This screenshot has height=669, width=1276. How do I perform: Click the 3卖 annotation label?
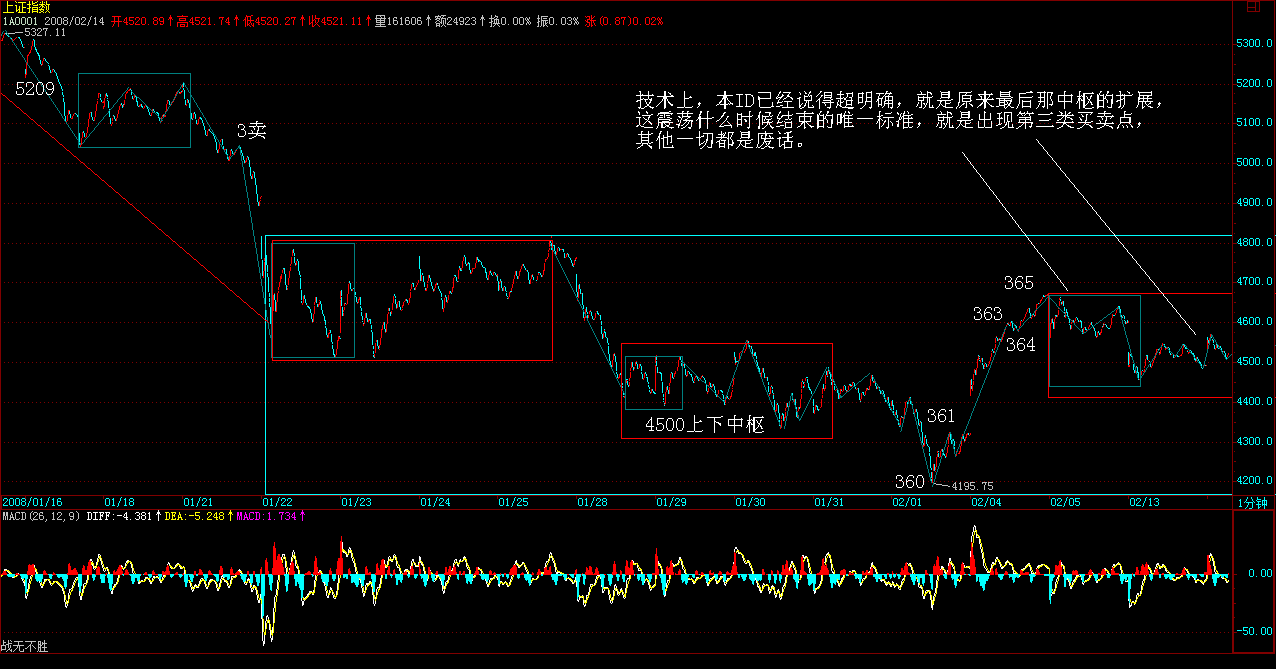click(251, 131)
